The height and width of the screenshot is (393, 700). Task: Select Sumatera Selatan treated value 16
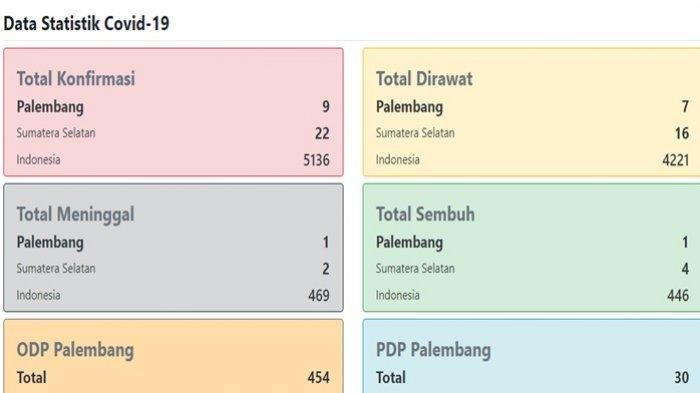coord(682,133)
